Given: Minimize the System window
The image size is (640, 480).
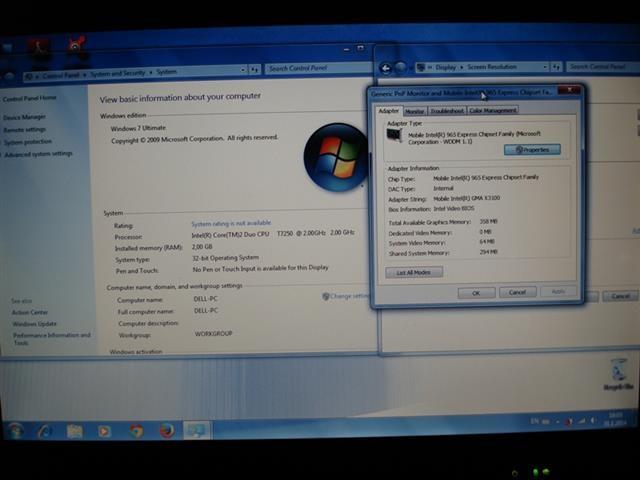Looking at the screenshot, I should (347, 49).
